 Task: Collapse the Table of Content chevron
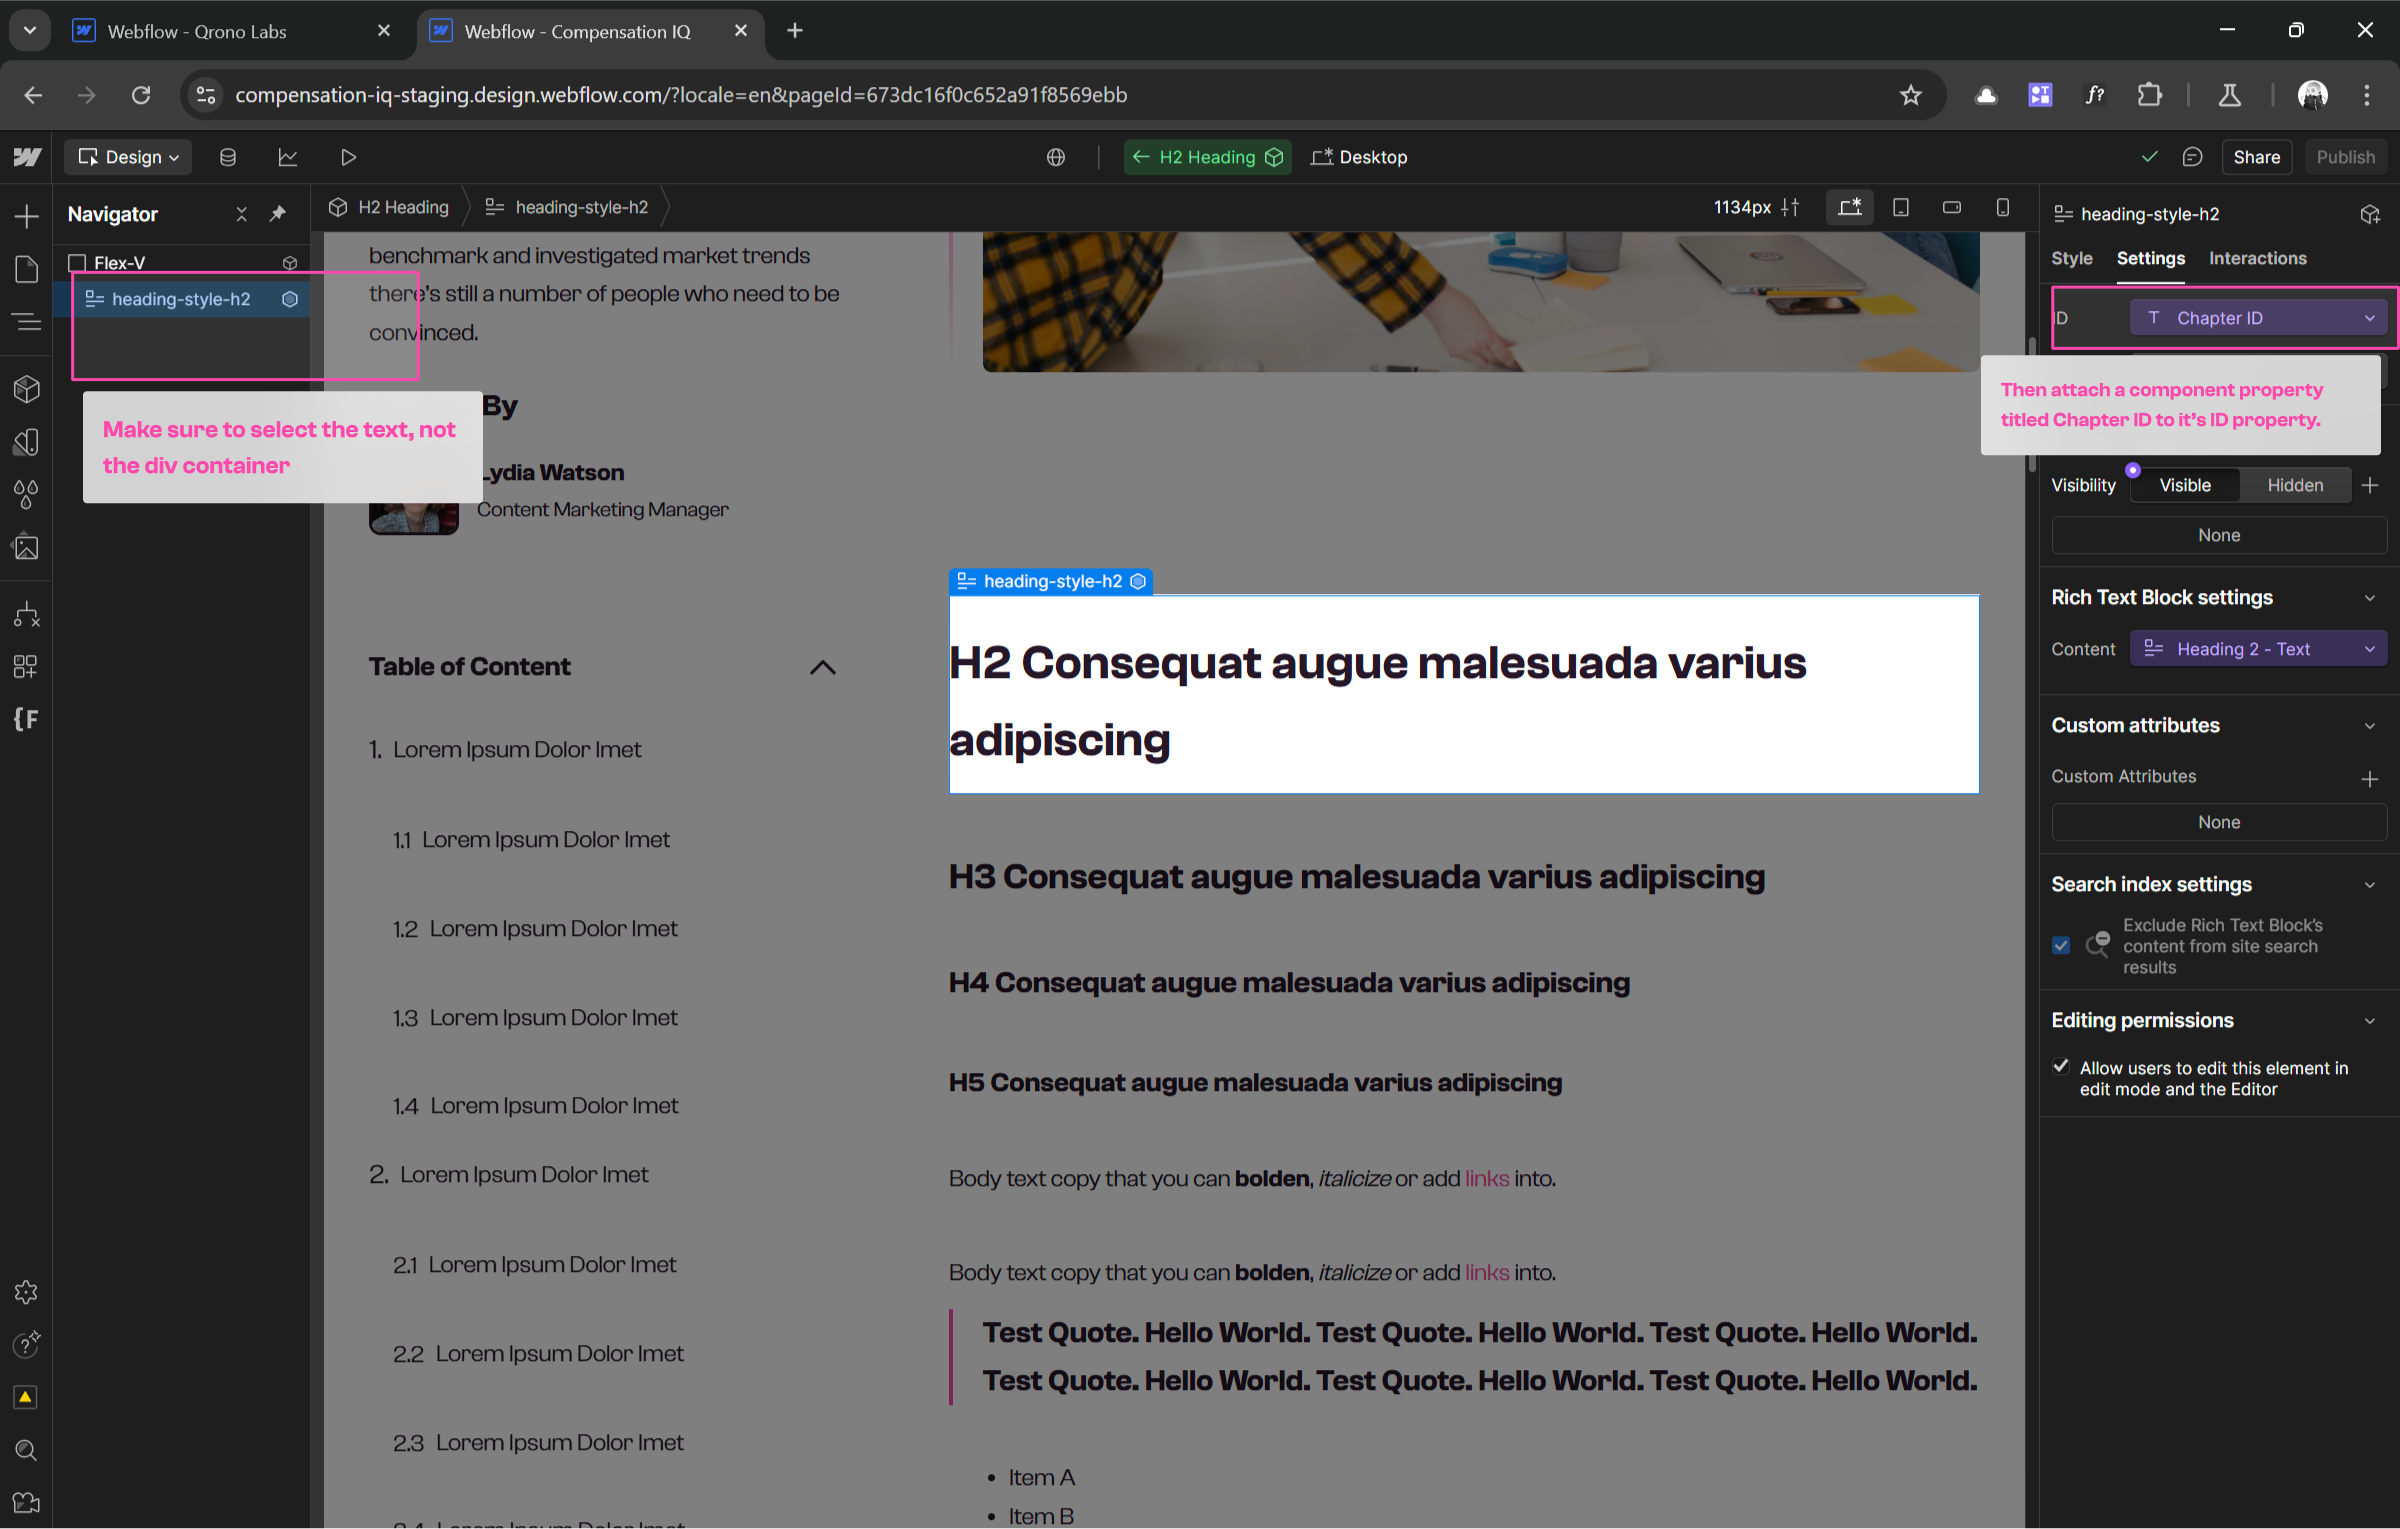click(822, 667)
